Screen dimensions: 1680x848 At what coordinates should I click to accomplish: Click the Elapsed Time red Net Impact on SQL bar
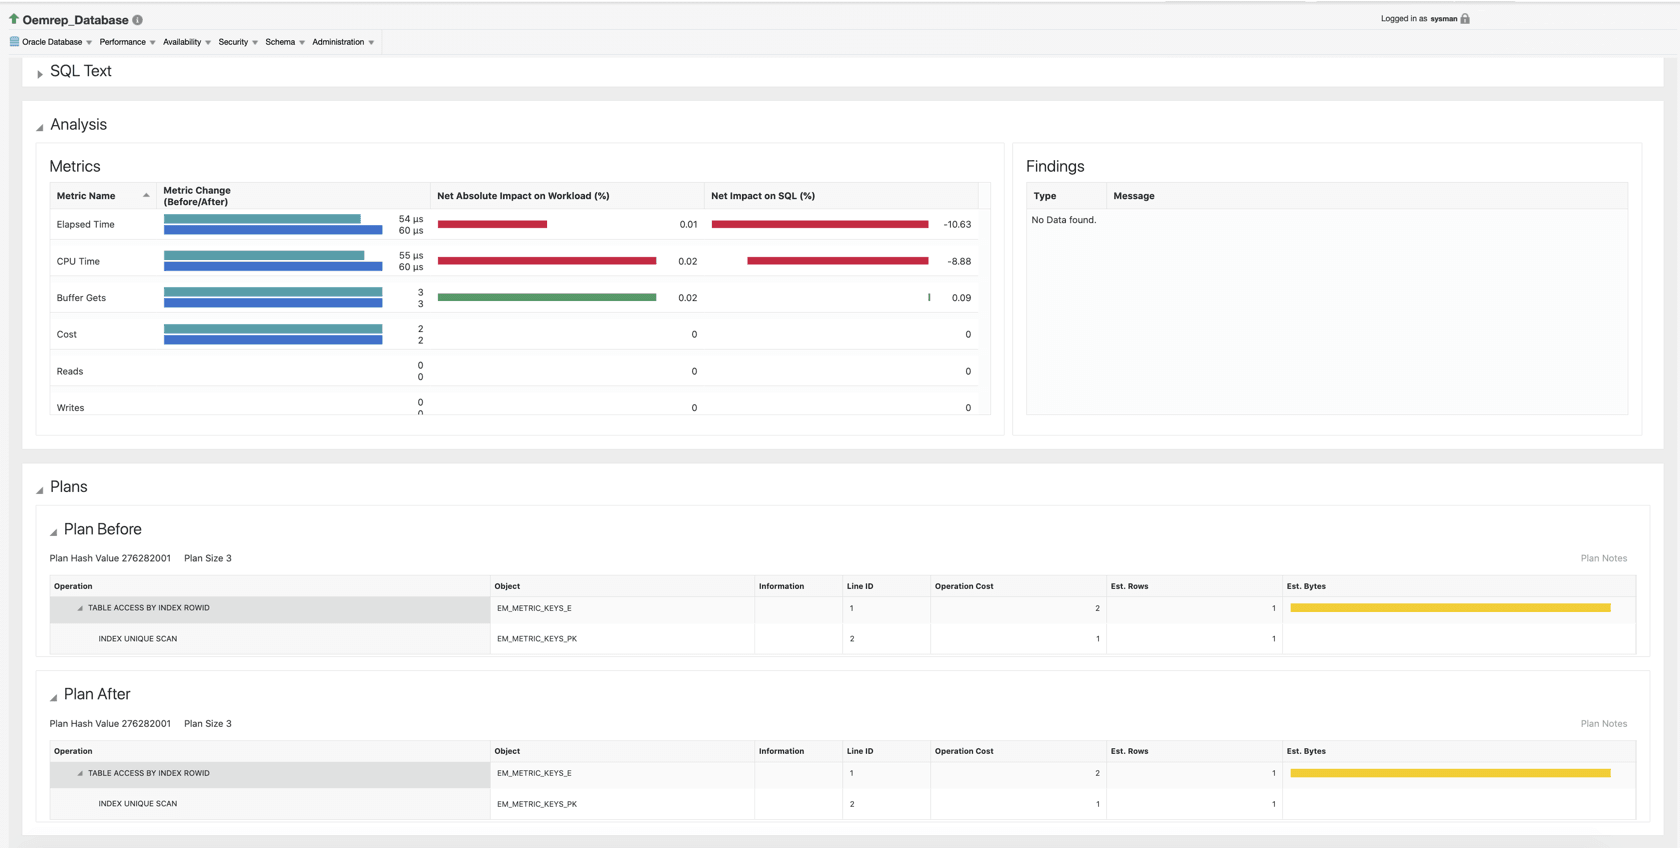(820, 224)
